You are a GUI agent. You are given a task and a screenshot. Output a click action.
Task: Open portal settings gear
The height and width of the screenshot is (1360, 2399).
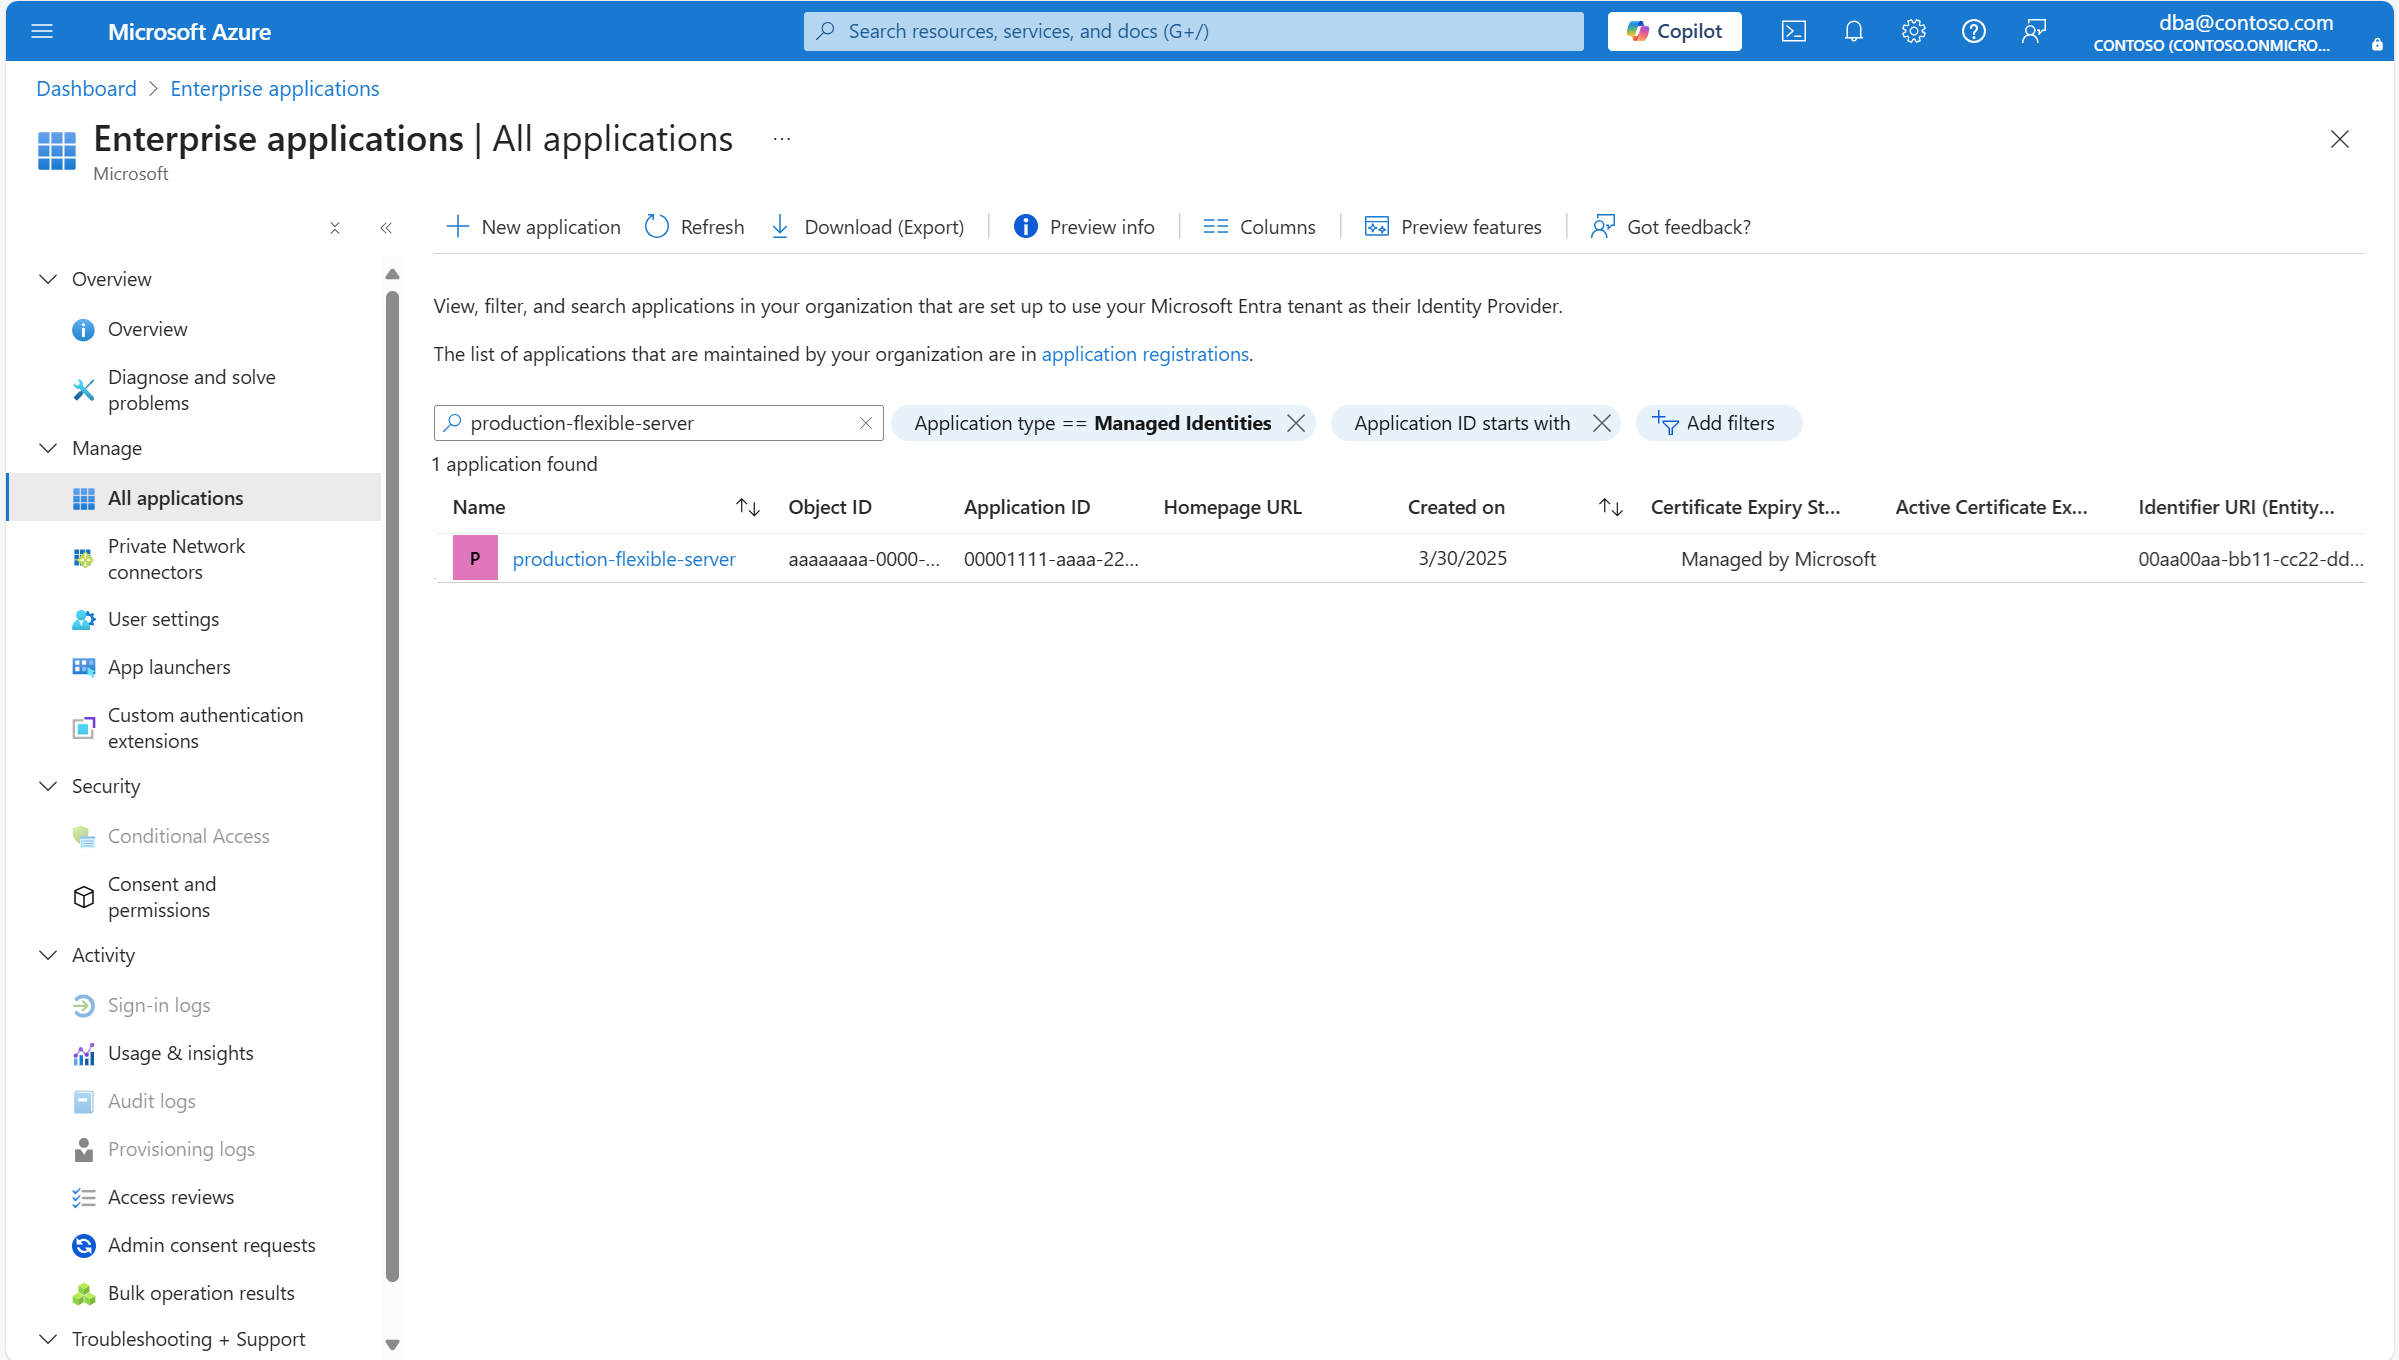[x=1913, y=31]
